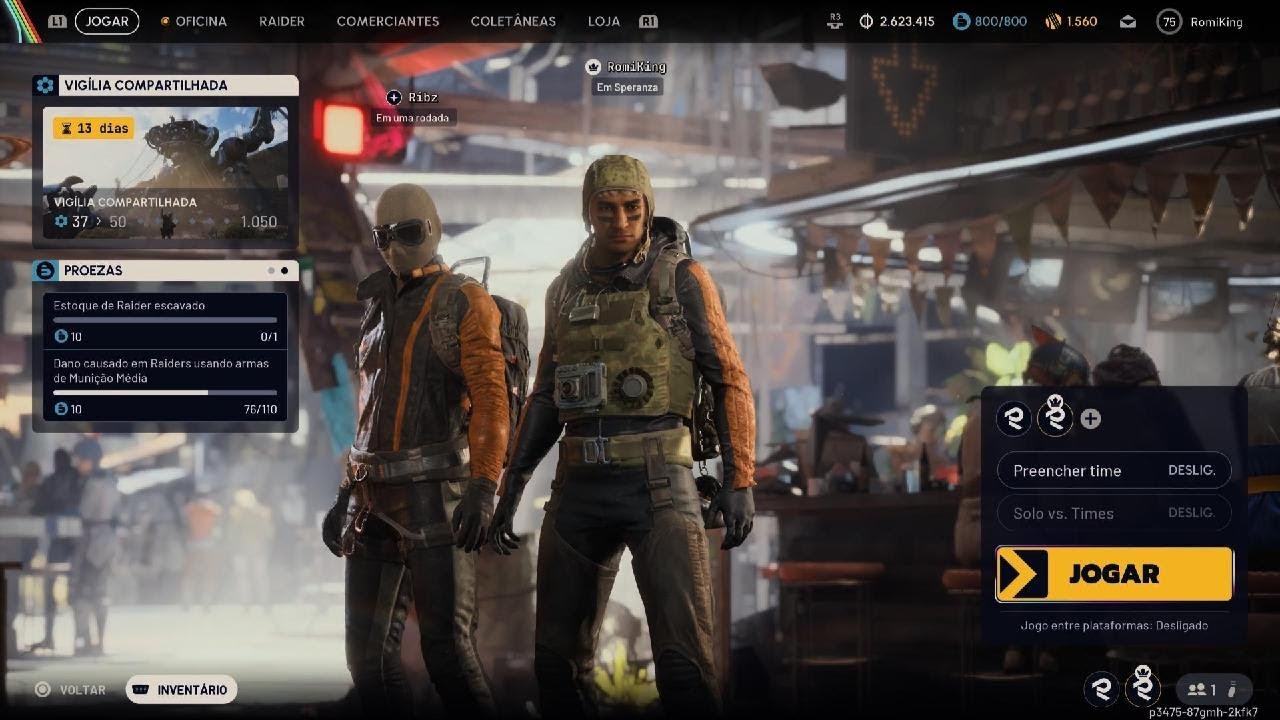Click the Proezas header icon
1280x720 pixels.
(44, 270)
